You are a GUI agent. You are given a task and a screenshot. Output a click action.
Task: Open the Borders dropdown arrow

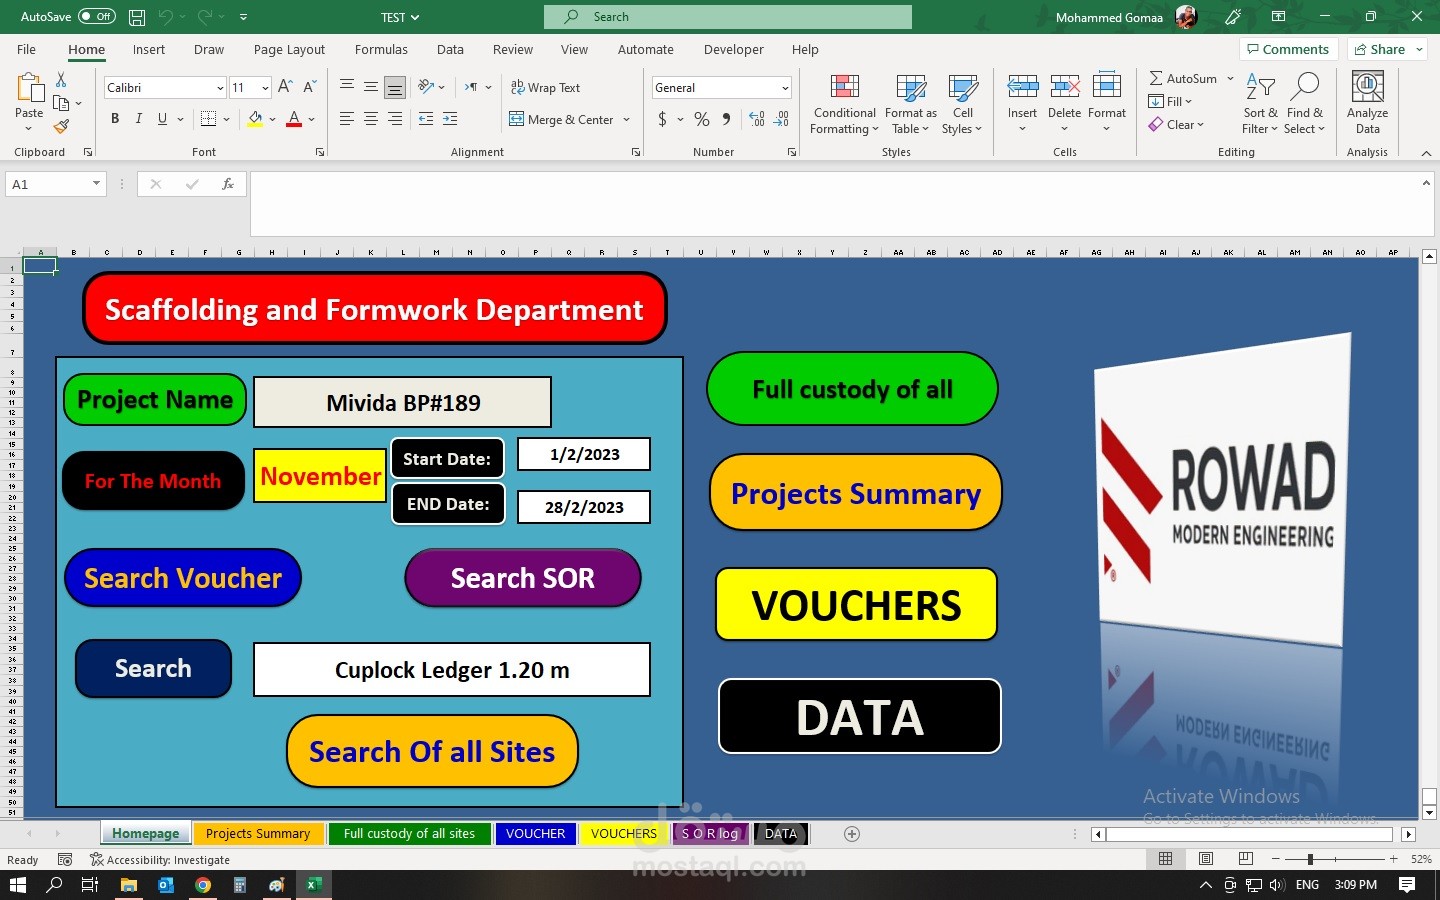[x=227, y=119]
